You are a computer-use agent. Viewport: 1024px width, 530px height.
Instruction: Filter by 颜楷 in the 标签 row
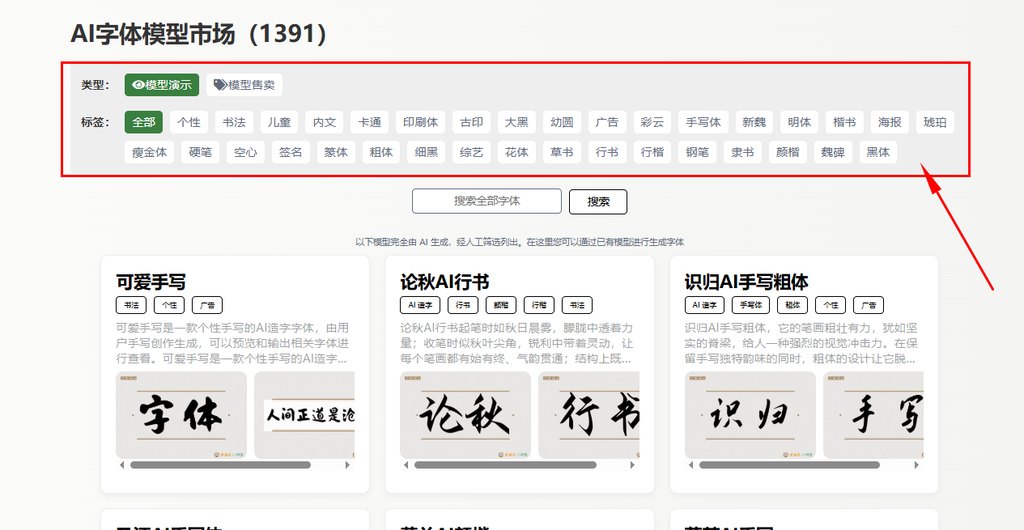(788, 152)
